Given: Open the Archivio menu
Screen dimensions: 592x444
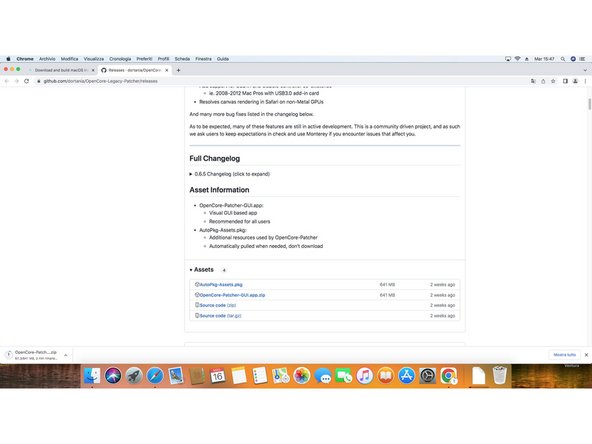Looking at the screenshot, I should [x=47, y=59].
